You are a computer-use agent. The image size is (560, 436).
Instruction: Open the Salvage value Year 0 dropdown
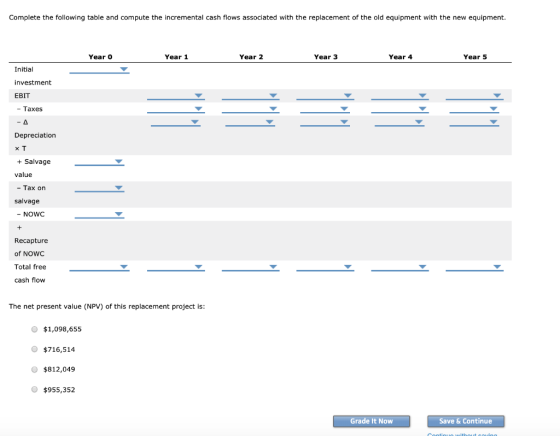point(99,162)
